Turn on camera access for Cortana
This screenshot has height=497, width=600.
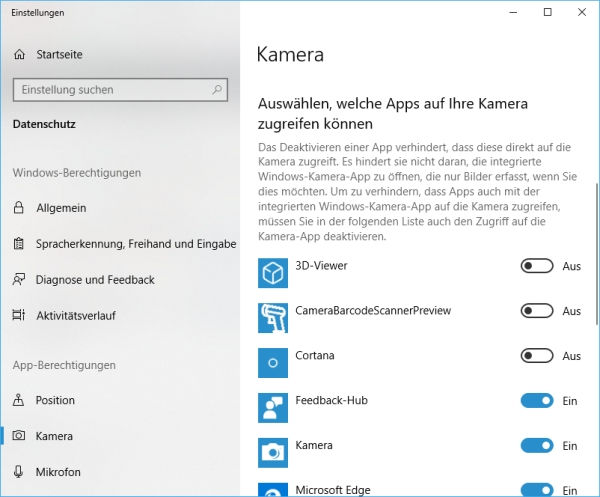click(x=537, y=356)
